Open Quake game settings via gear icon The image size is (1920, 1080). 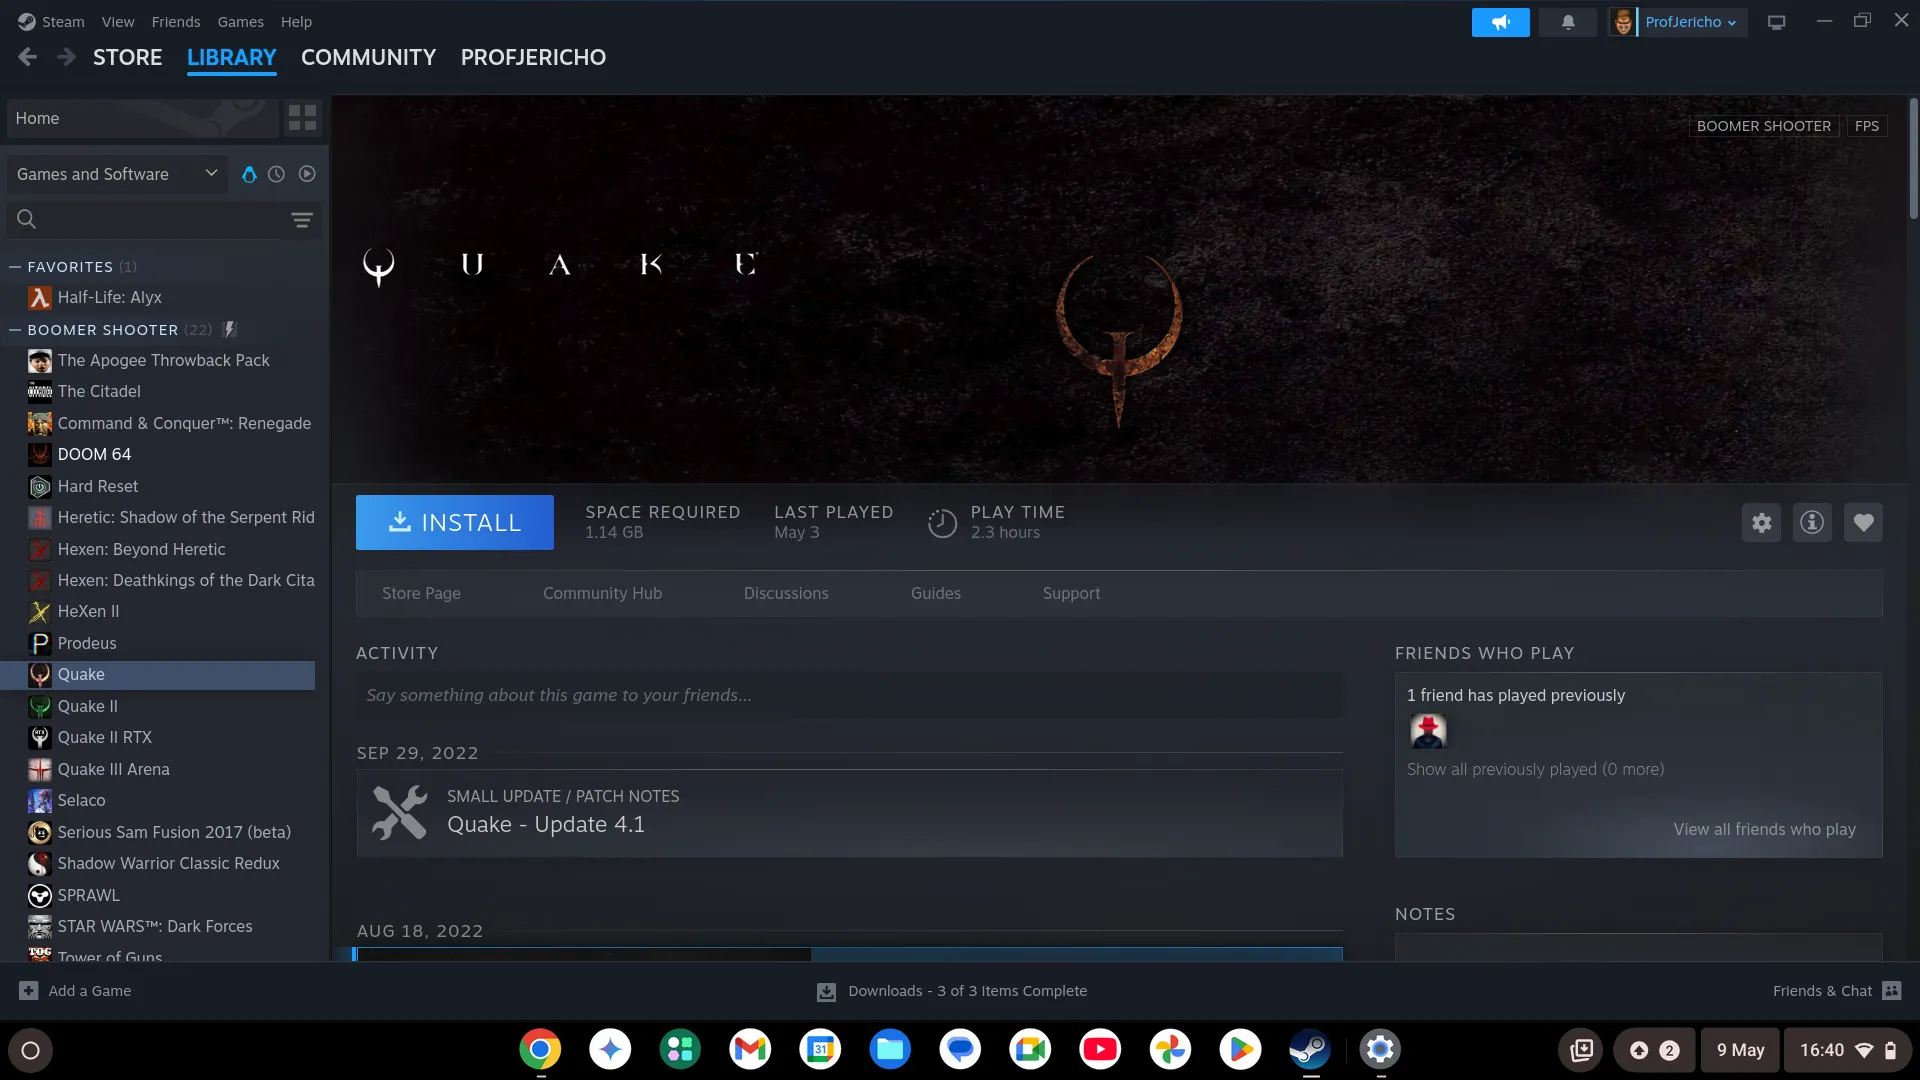(x=1761, y=522)
